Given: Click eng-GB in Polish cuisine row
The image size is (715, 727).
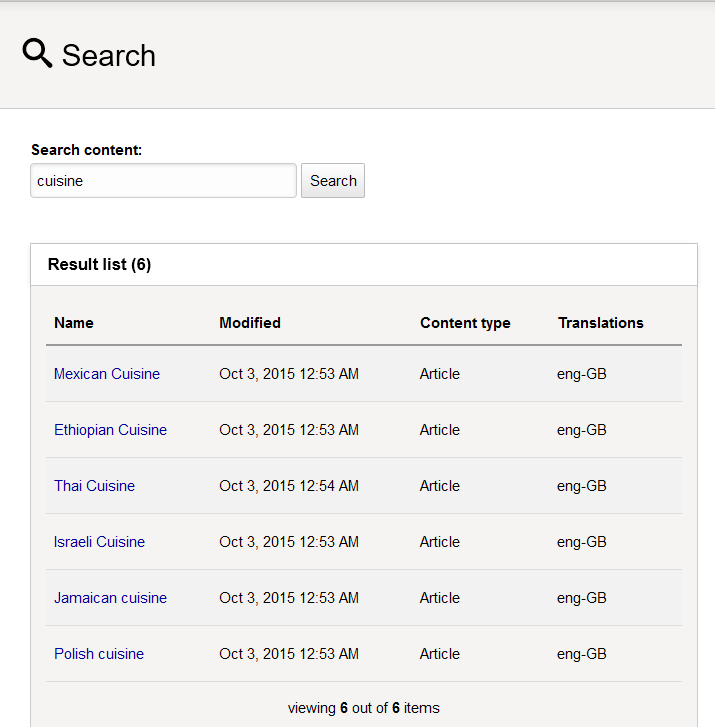Looking at the screenshot, I should tap(581, 654).
